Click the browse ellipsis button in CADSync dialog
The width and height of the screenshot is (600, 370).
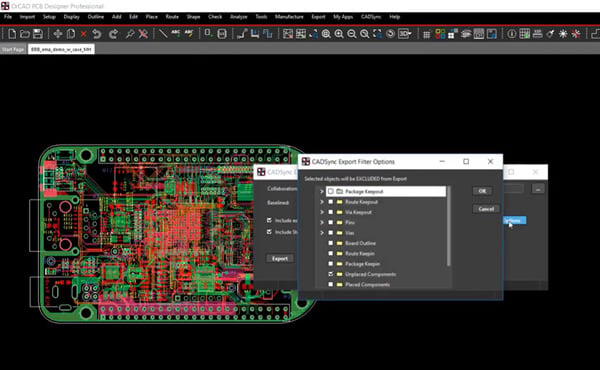coord(538,189)
